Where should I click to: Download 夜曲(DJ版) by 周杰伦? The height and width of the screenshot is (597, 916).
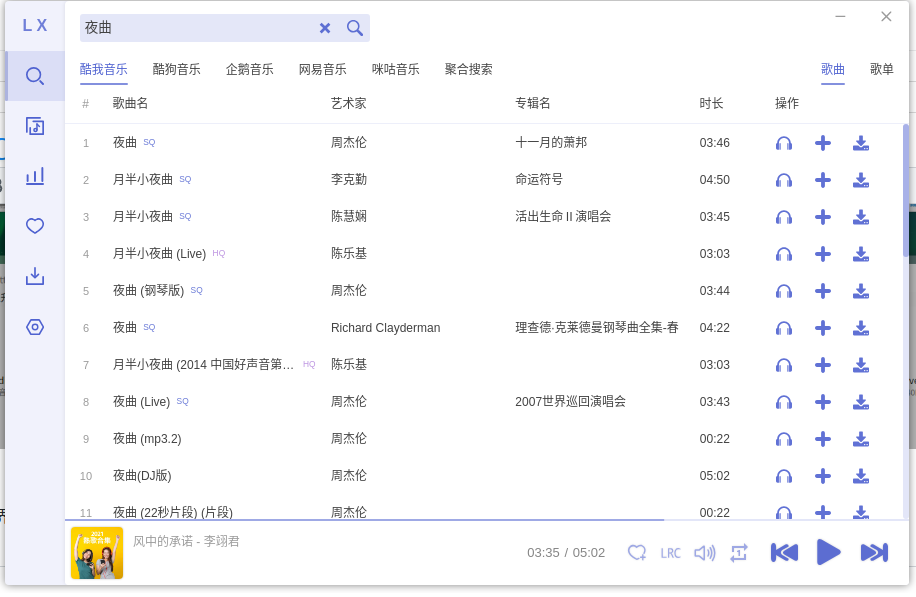[x=861, y=476]
